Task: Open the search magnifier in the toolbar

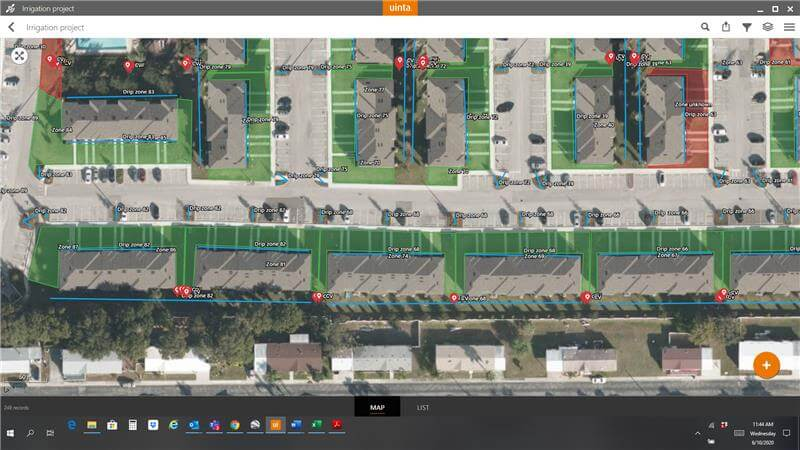Action: click(x=705, y=27)
